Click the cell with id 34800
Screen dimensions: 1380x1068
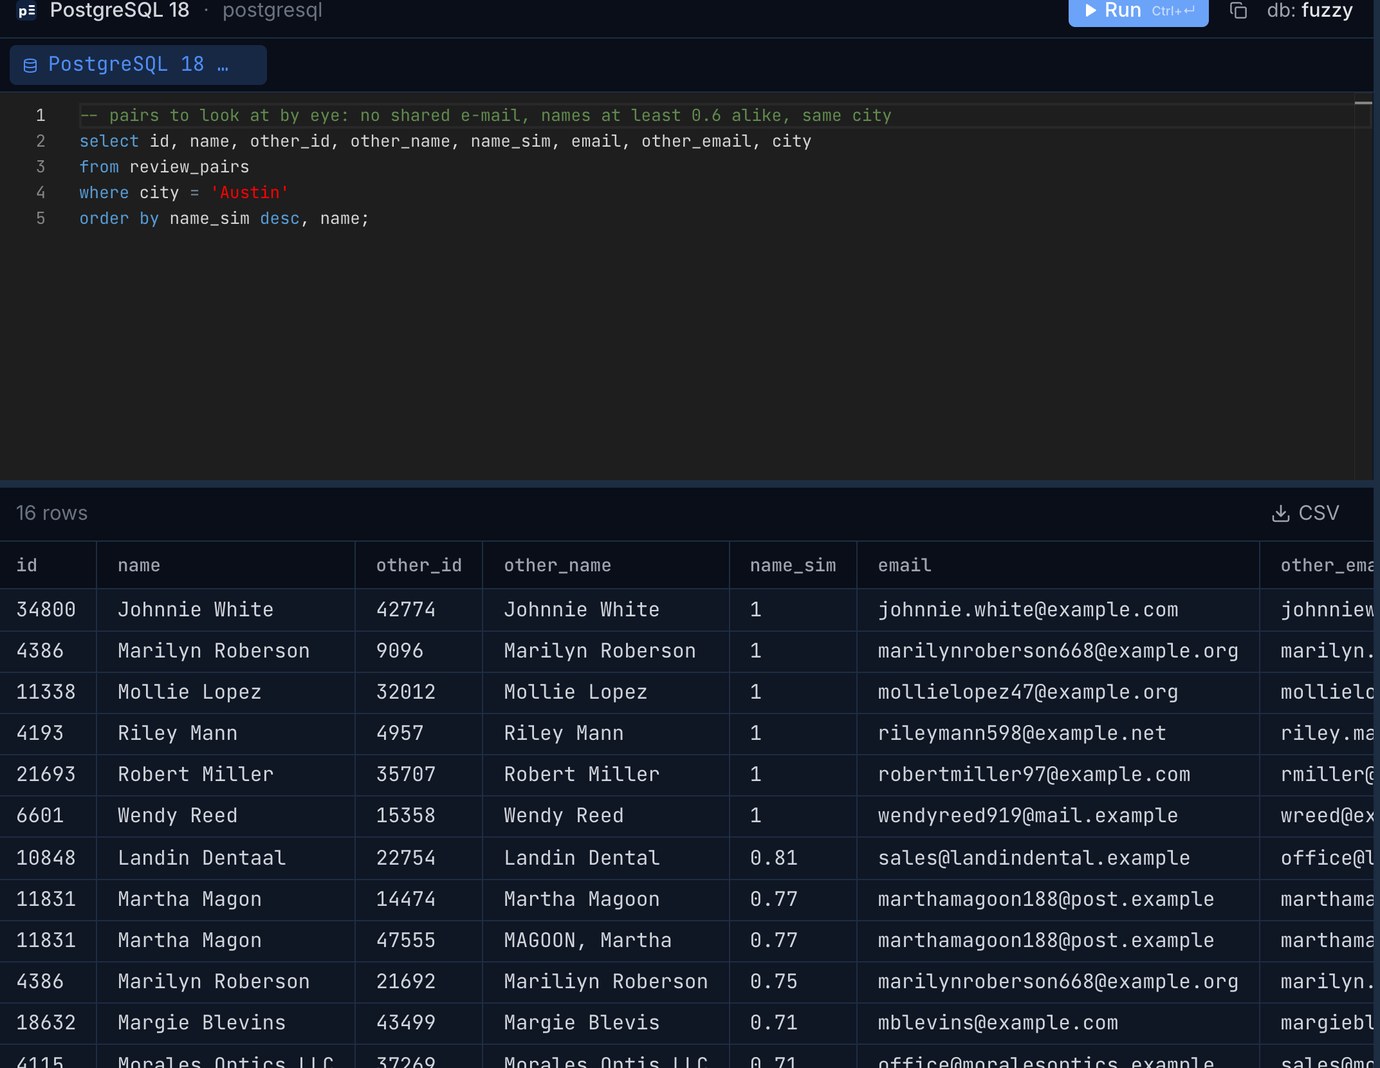click(x=46, y=609)
